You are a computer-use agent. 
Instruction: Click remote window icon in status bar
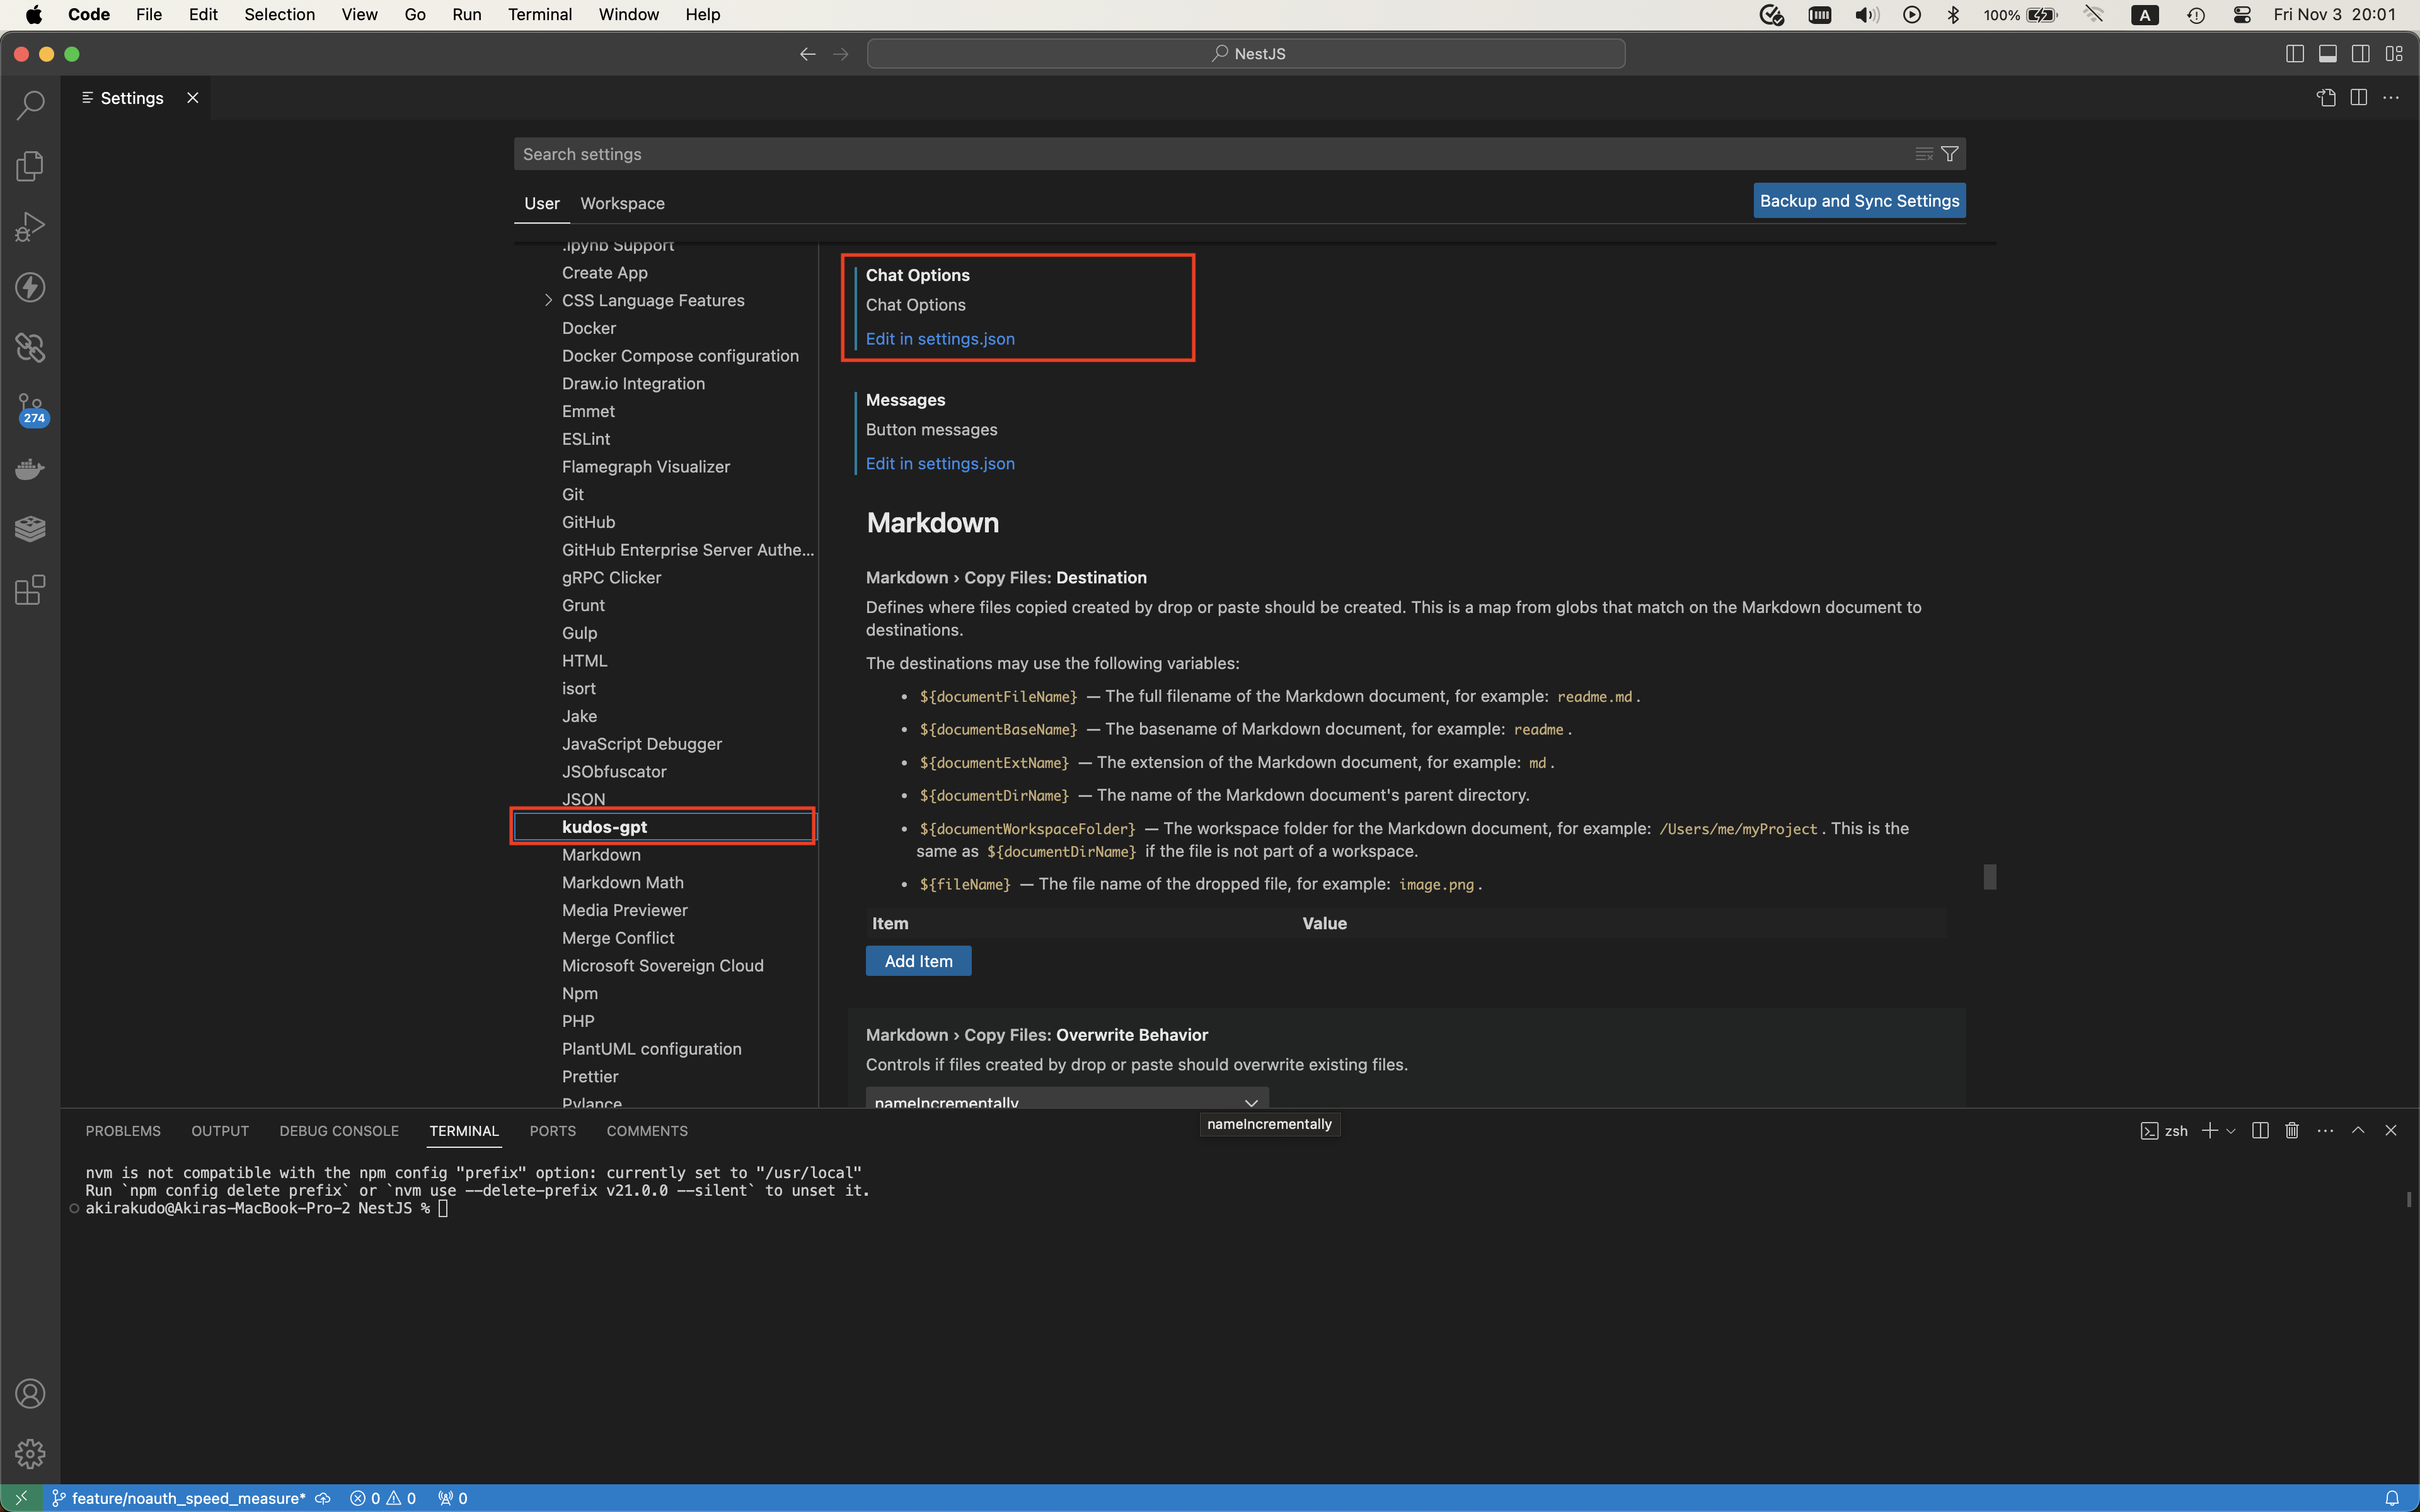click(x=21, y=1498)
